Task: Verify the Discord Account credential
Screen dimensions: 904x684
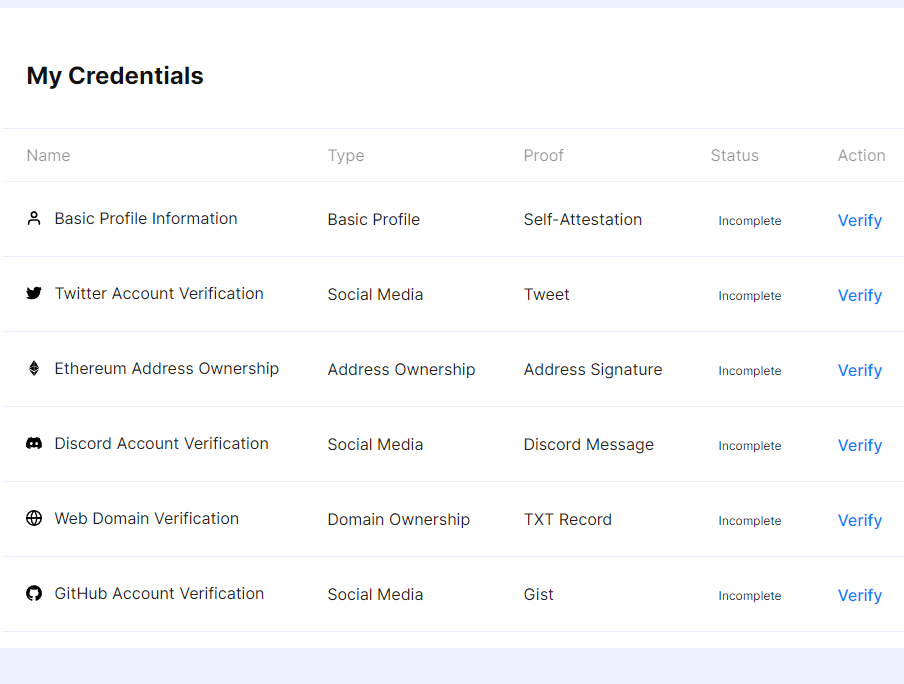Action: click(x=860, y=445)
